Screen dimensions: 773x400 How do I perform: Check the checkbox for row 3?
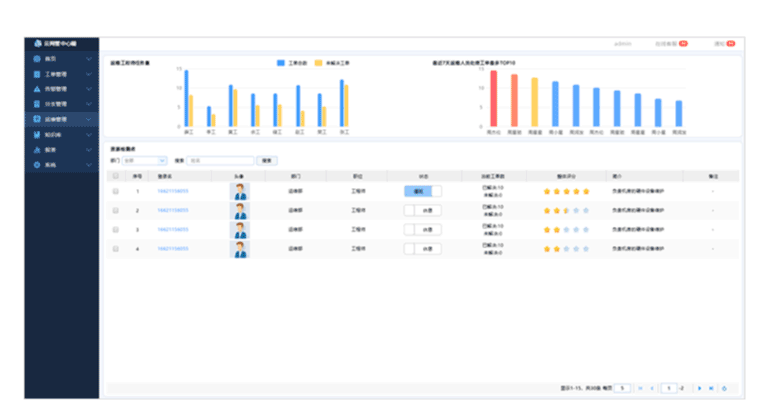pyautogui.click(x=116, y=230)
